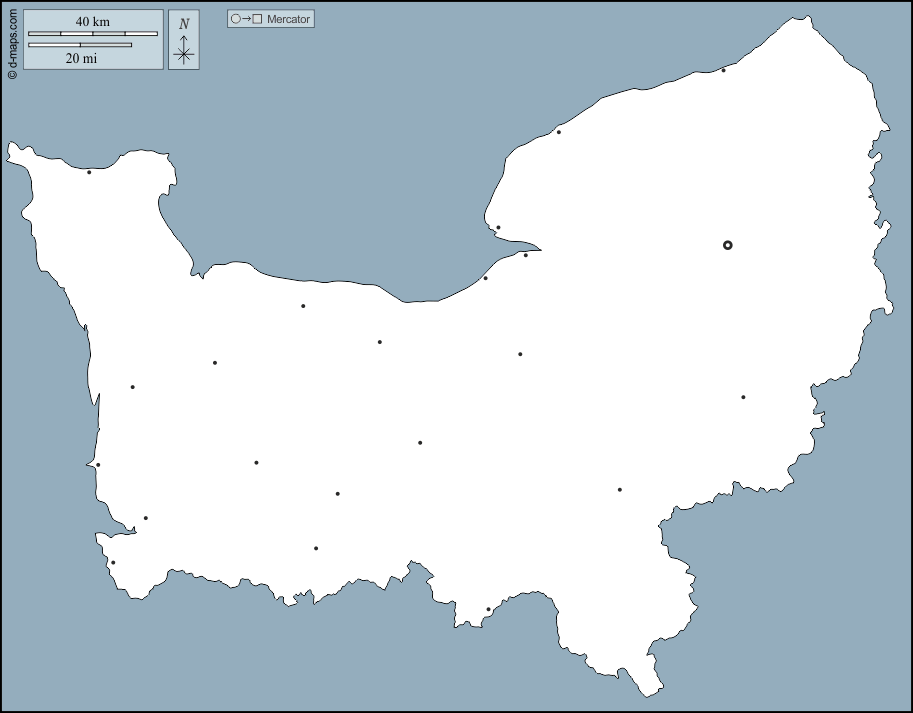The height and width of the screenshot is (713, 913).
Task: Select the southernmost city dot for Alençon
Action: [x=488, y=609]
